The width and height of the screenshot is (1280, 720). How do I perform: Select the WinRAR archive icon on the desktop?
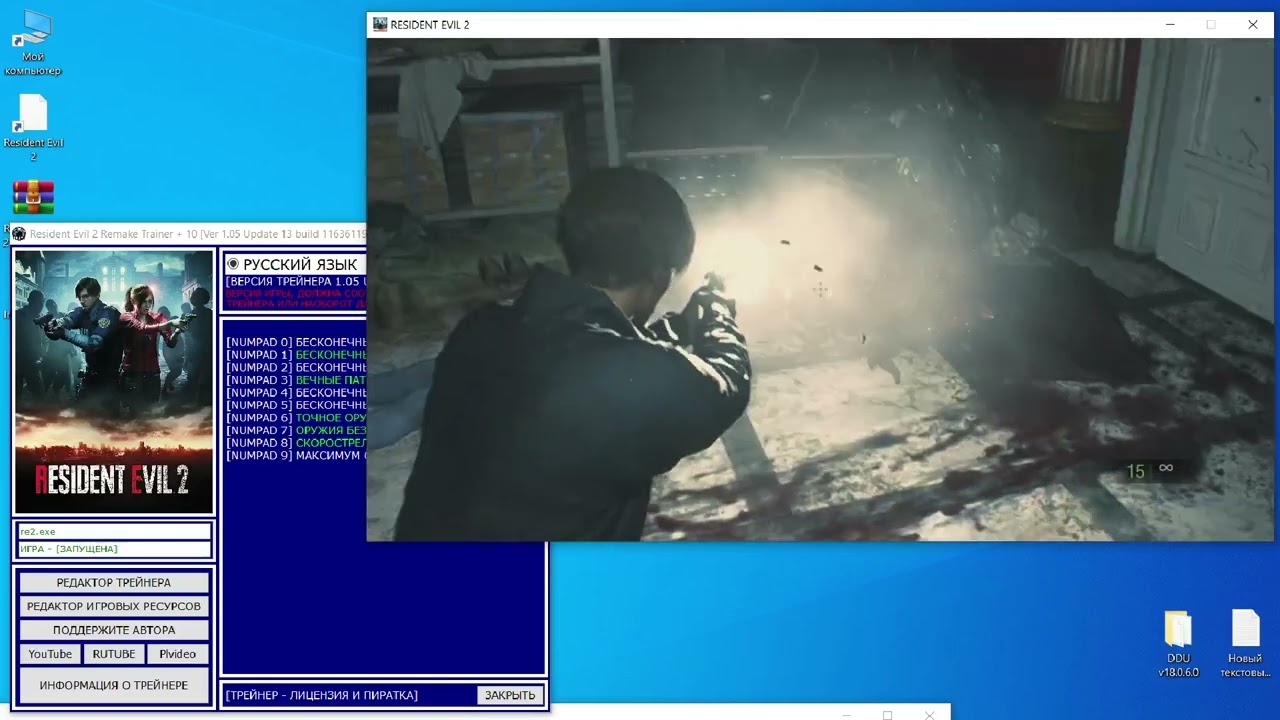point(33,198)
